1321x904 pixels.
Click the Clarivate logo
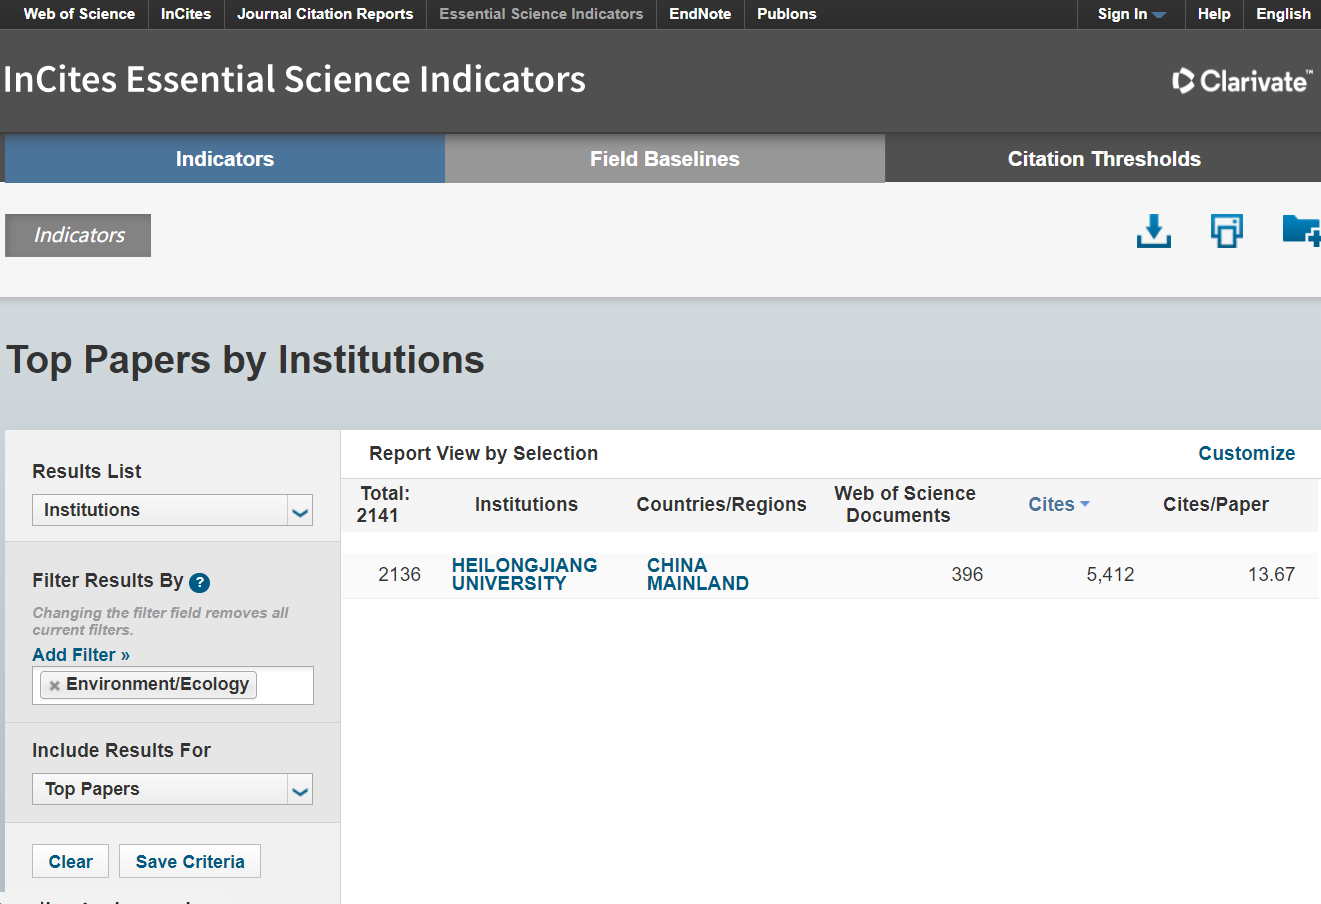(x=1242, y=81)
